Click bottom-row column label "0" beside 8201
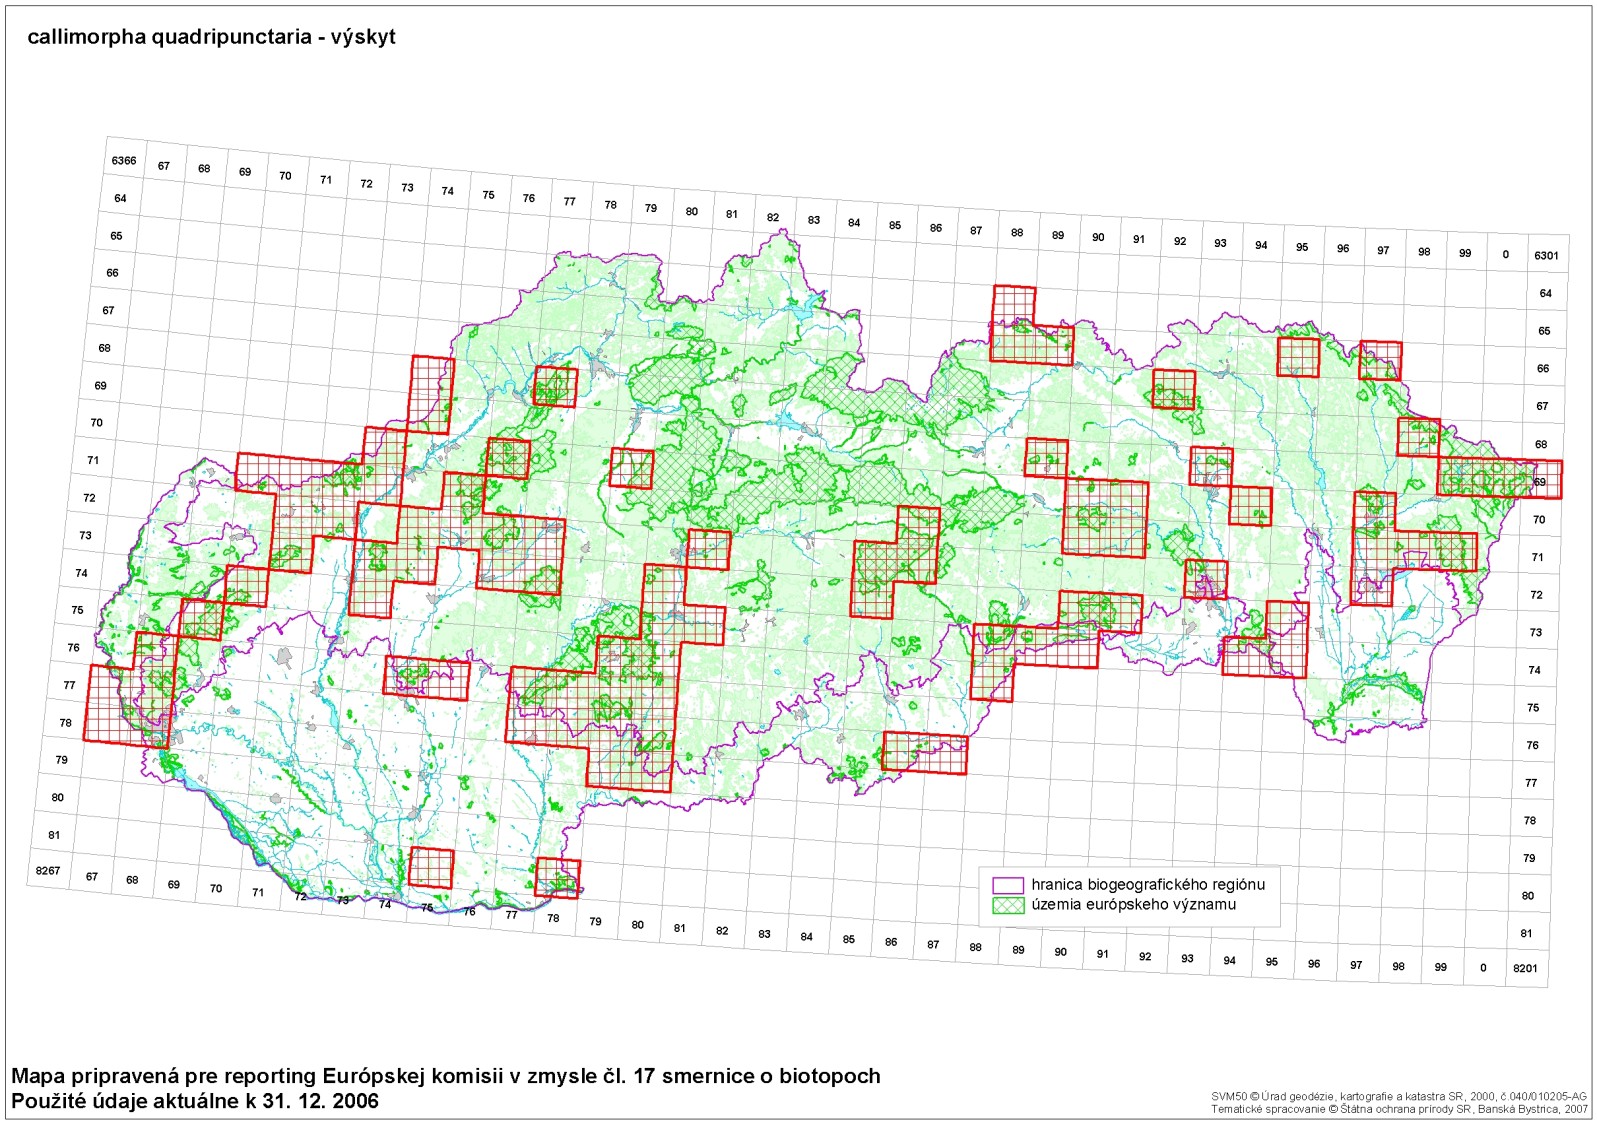 [1483, 968]
